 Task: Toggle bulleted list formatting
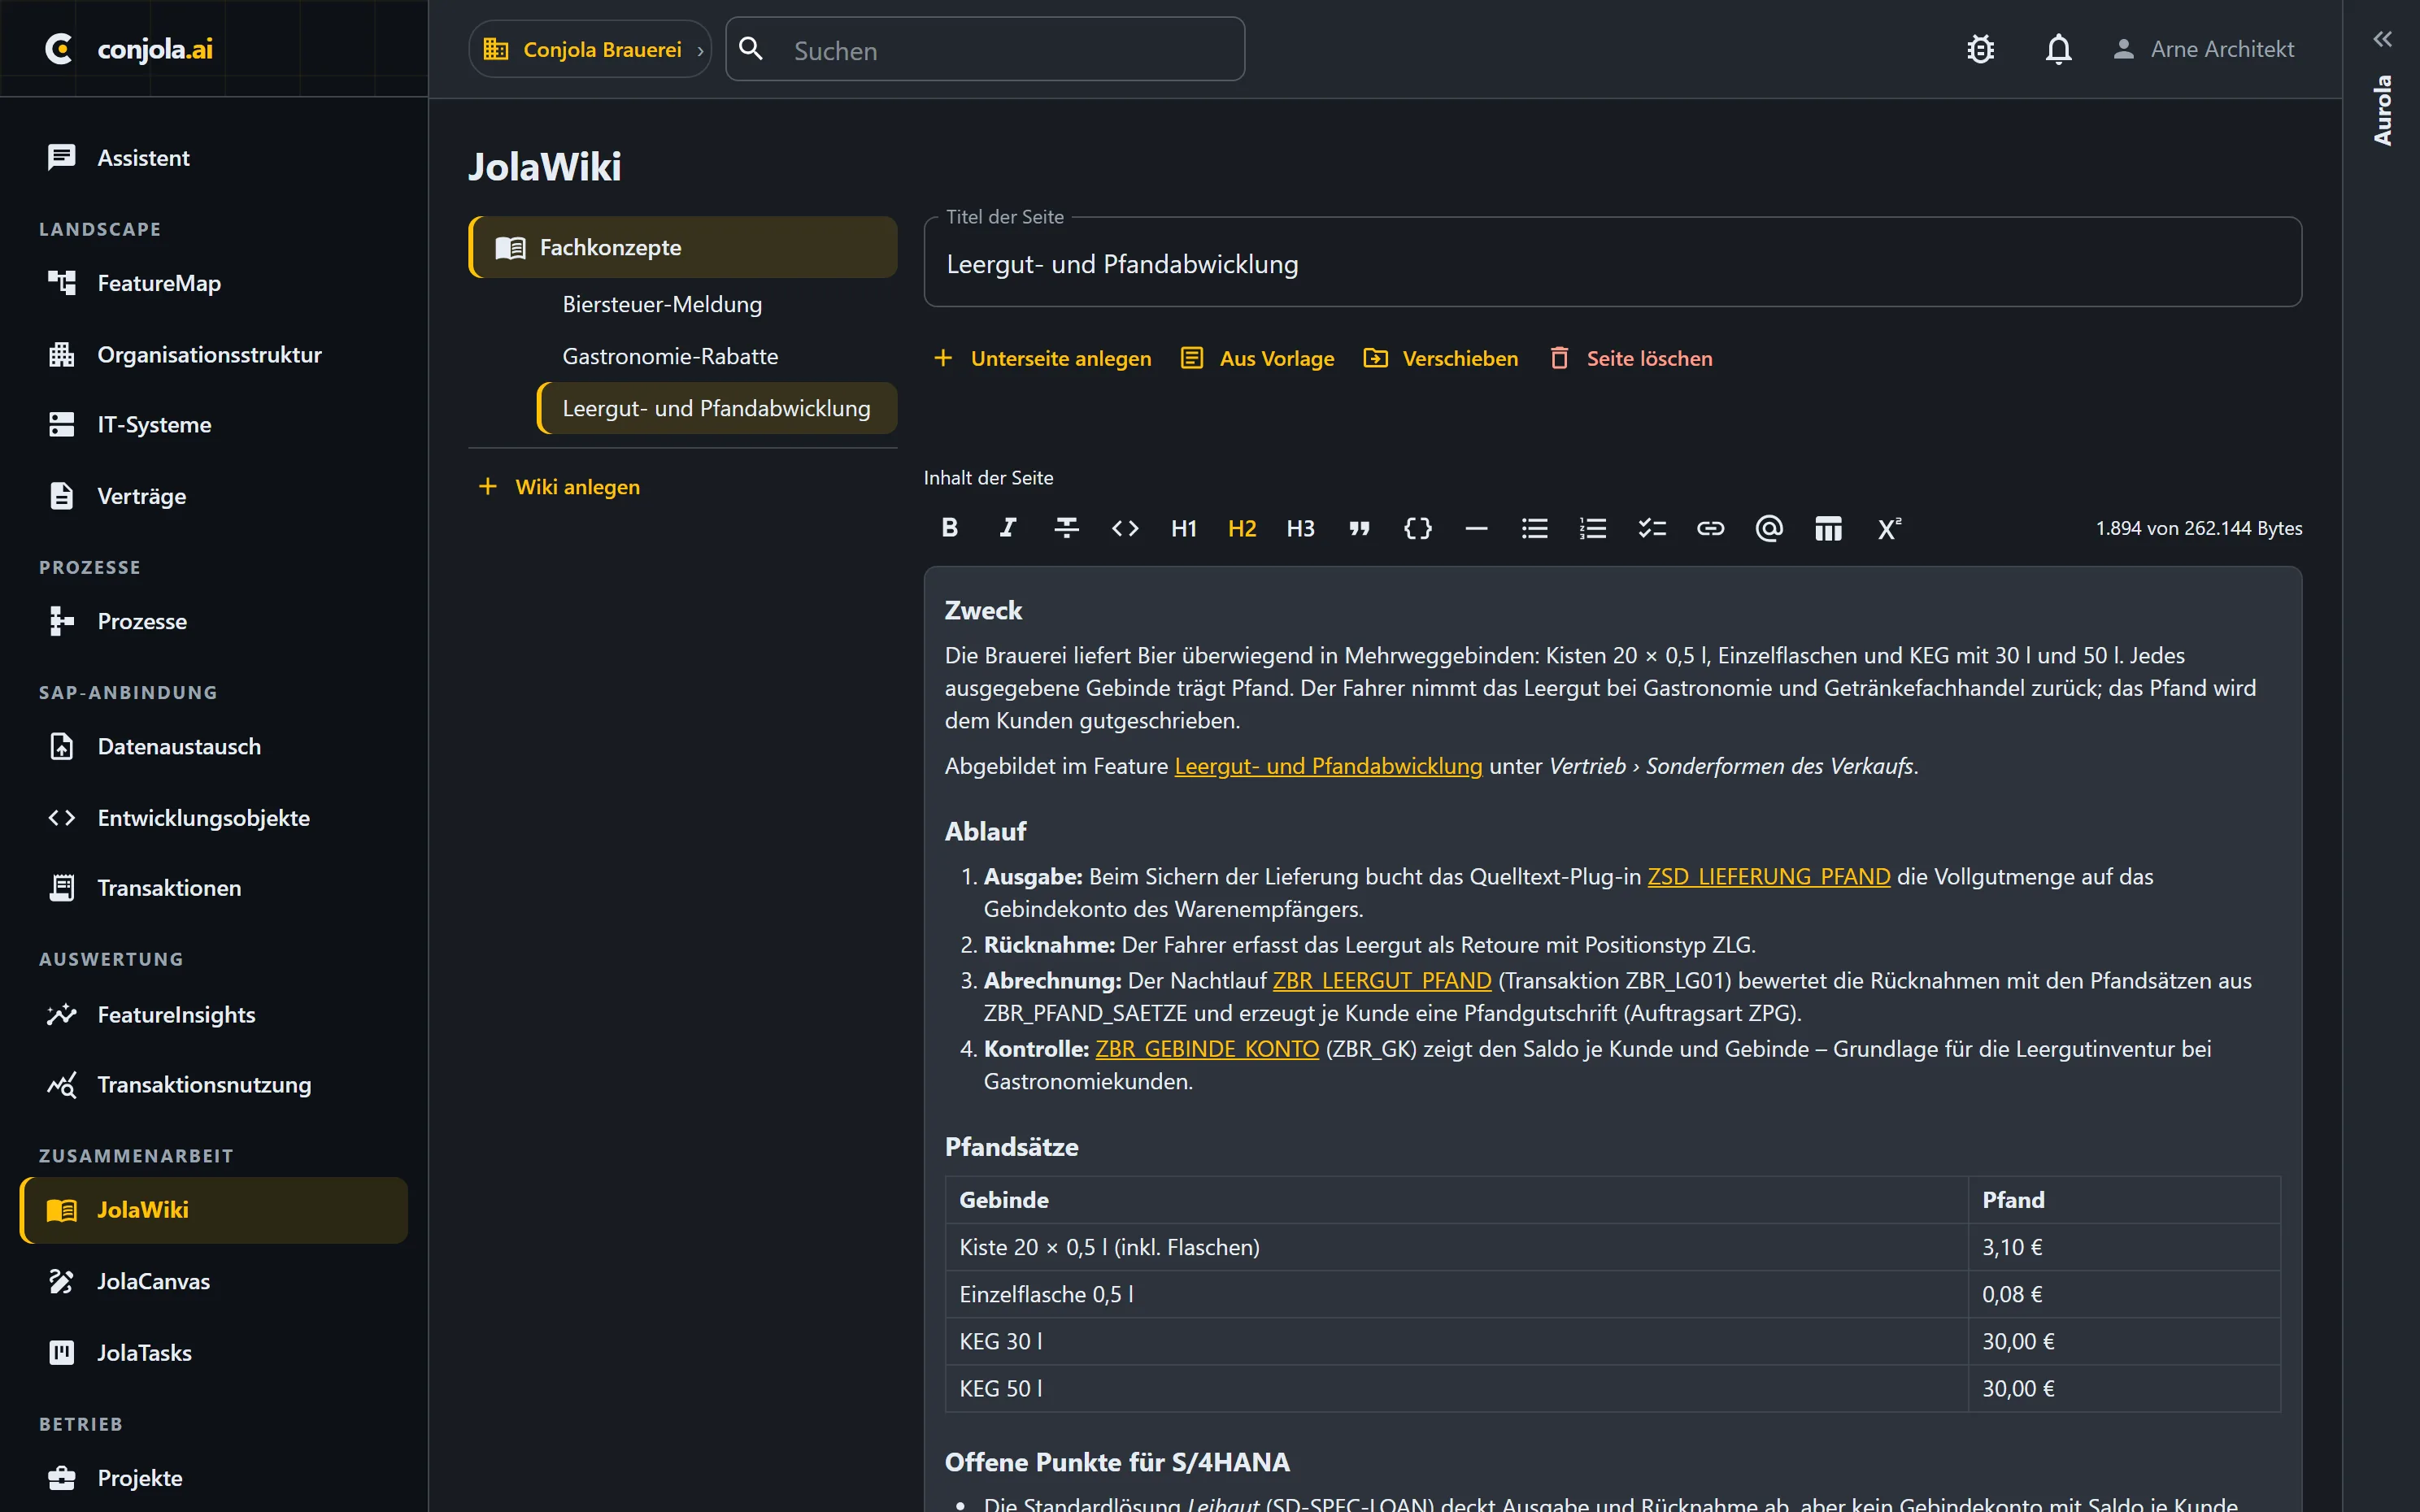pos(1534,528)
